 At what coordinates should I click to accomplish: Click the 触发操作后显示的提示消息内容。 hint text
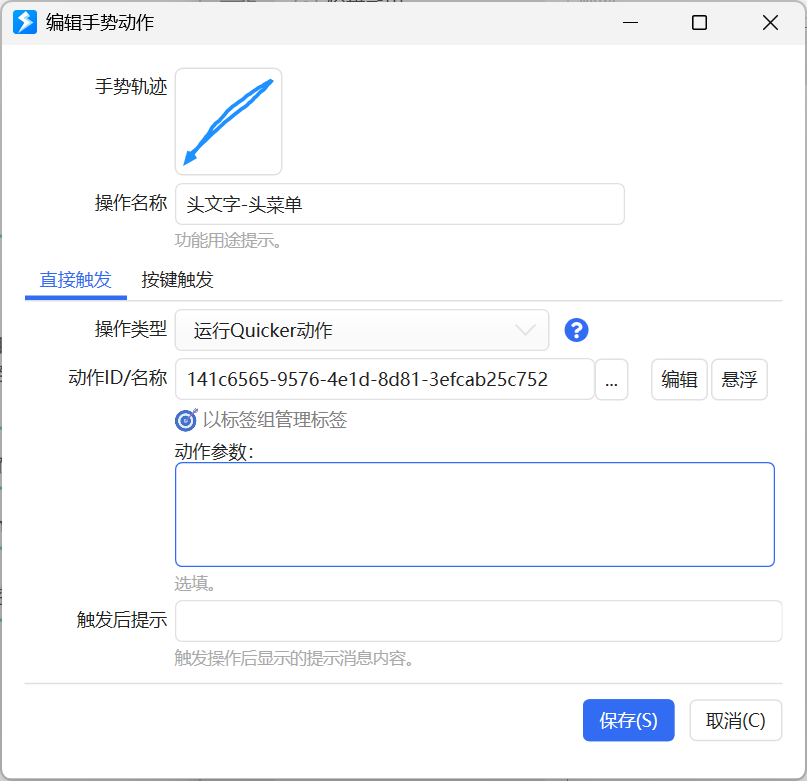294,658
